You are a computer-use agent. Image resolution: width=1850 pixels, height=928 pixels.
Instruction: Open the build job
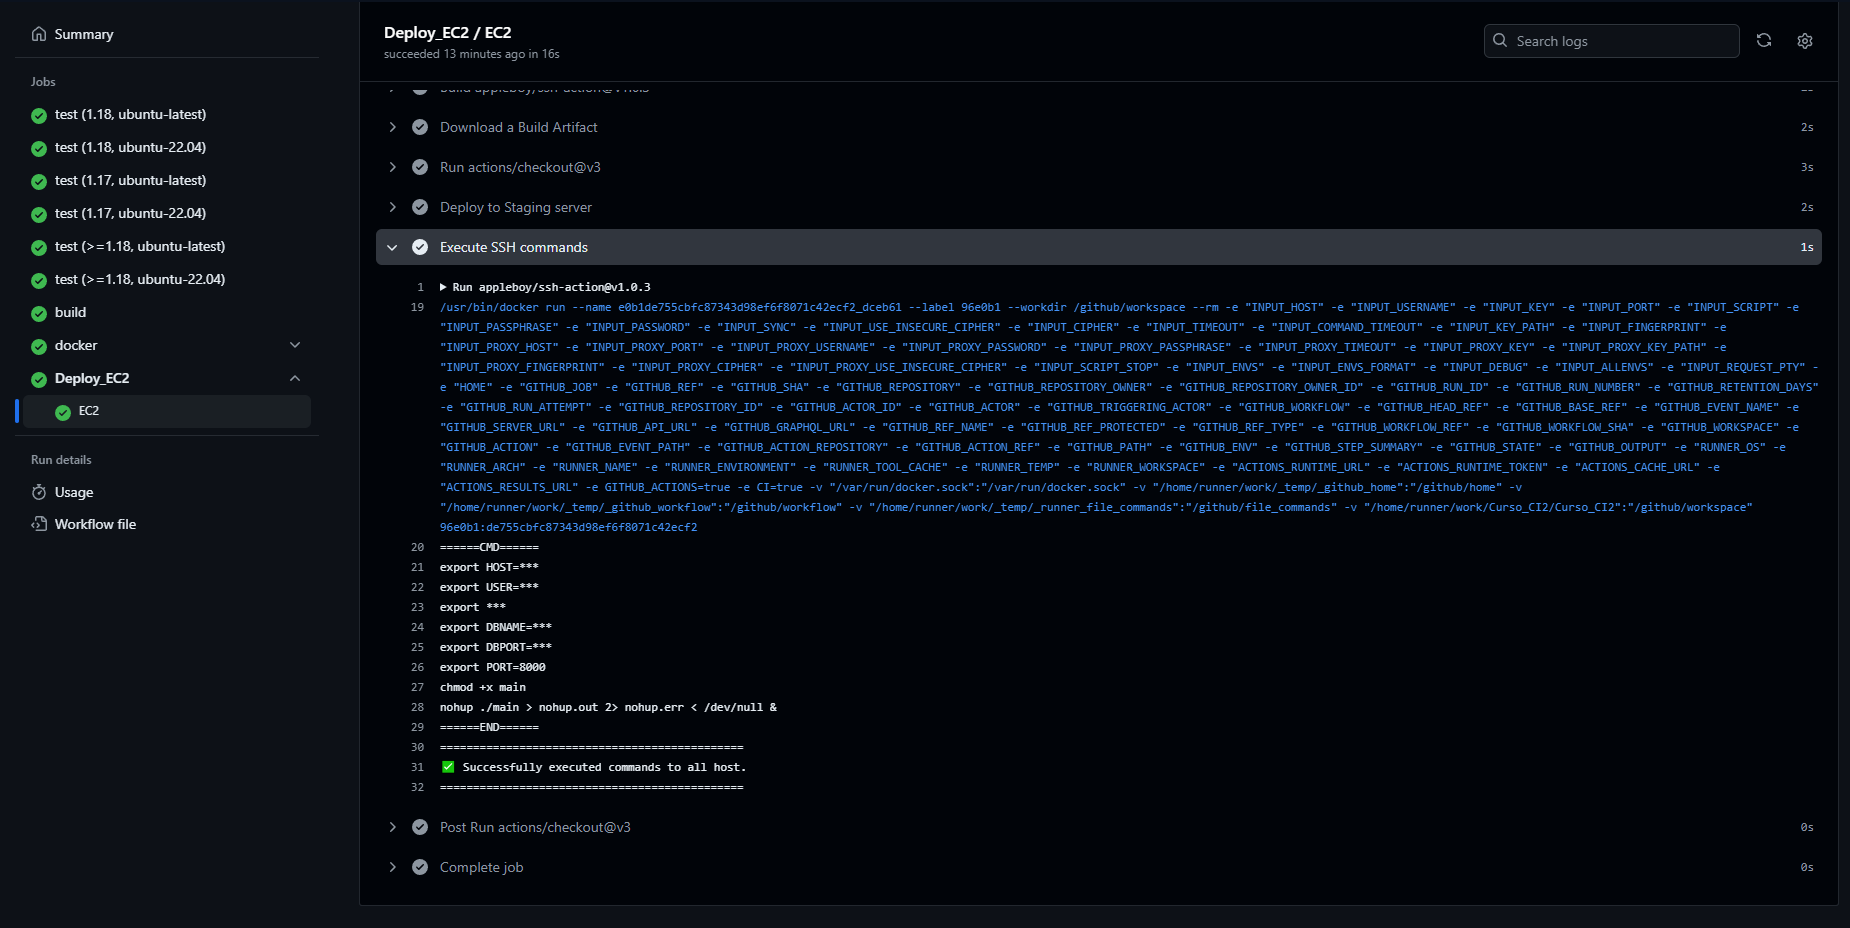pyautogui.click(x=70, y=313)
